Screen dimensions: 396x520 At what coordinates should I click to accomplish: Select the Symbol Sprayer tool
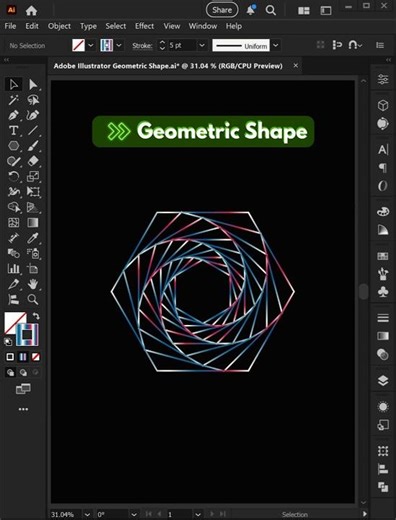click(x=33, y=253)
